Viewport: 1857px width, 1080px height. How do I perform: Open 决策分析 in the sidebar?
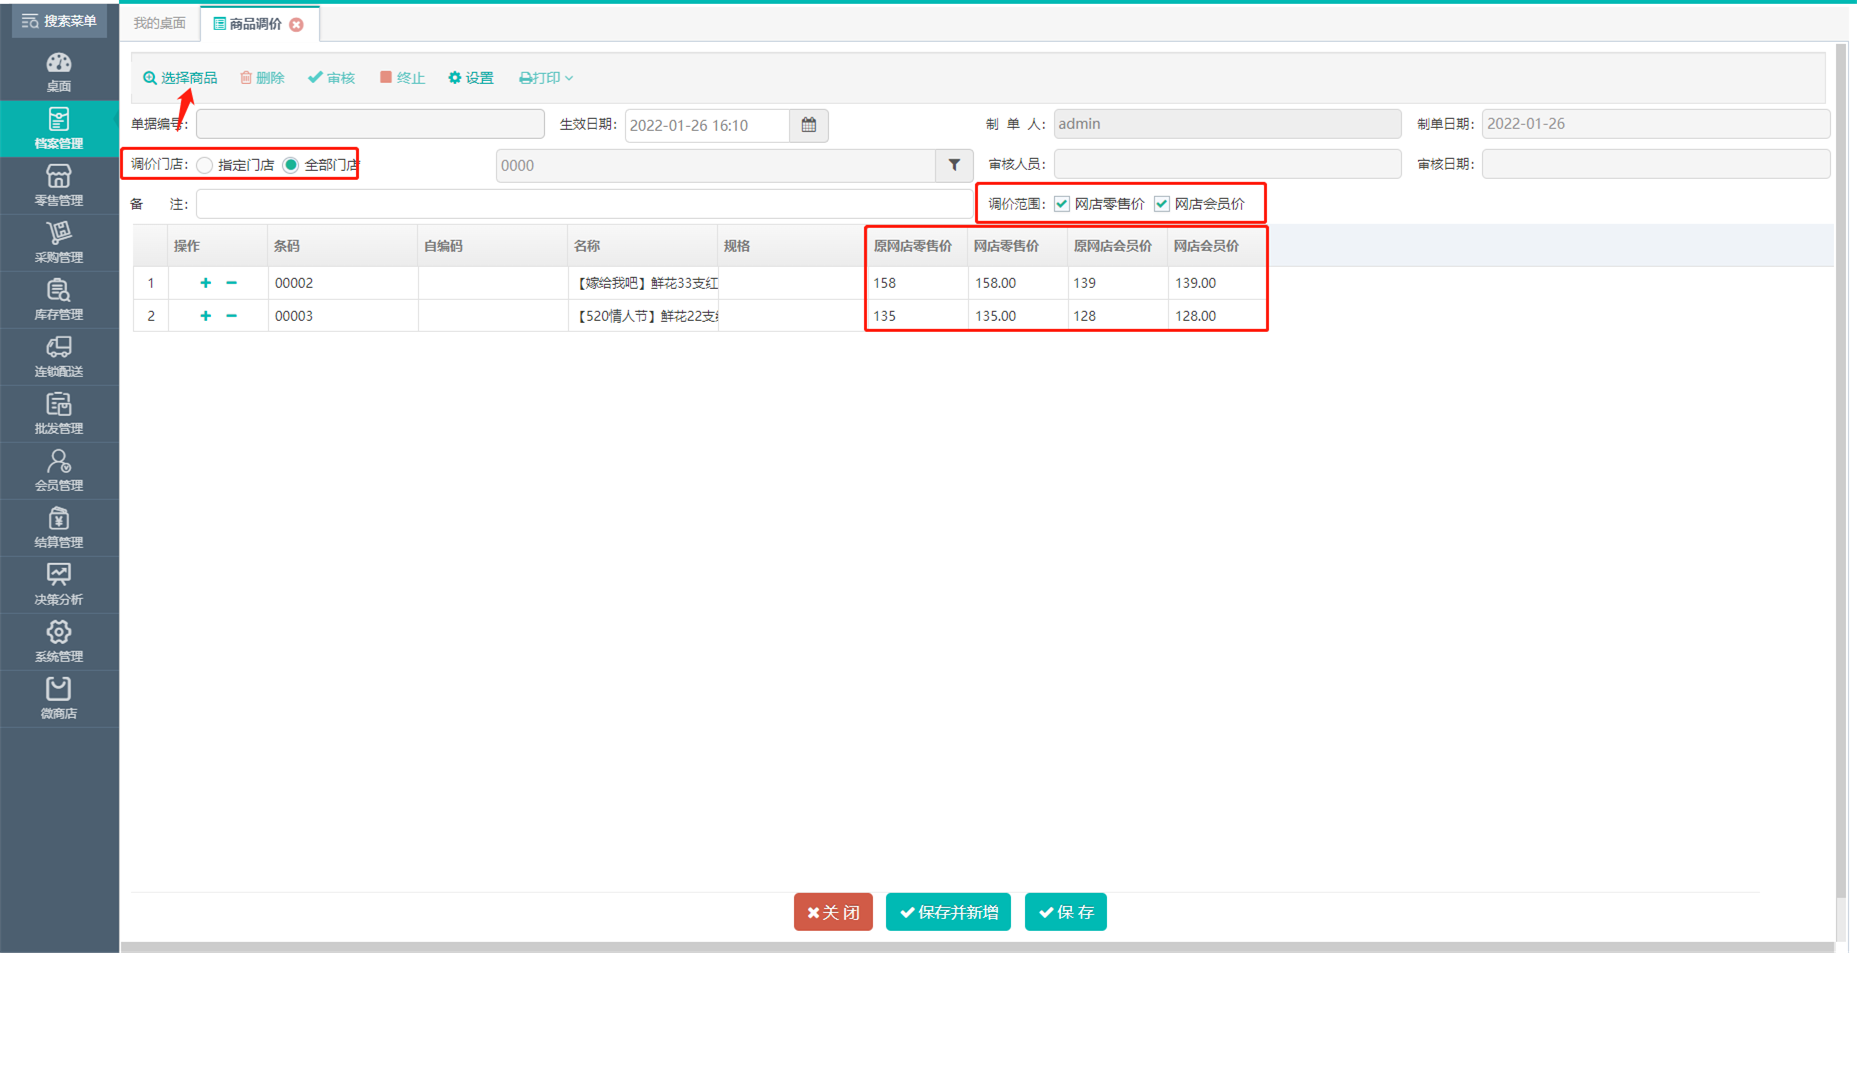pyautogui.click(x=59, y=585)
